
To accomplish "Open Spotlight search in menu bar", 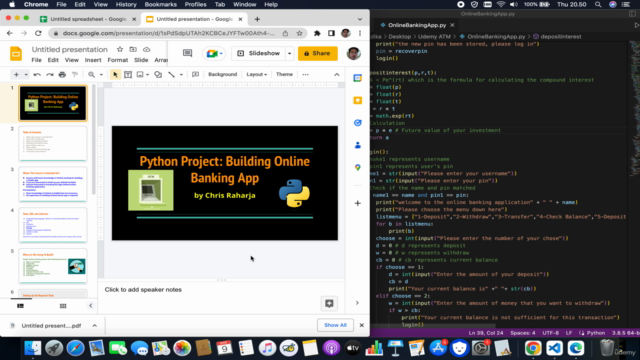I will (x=598, y=4).
